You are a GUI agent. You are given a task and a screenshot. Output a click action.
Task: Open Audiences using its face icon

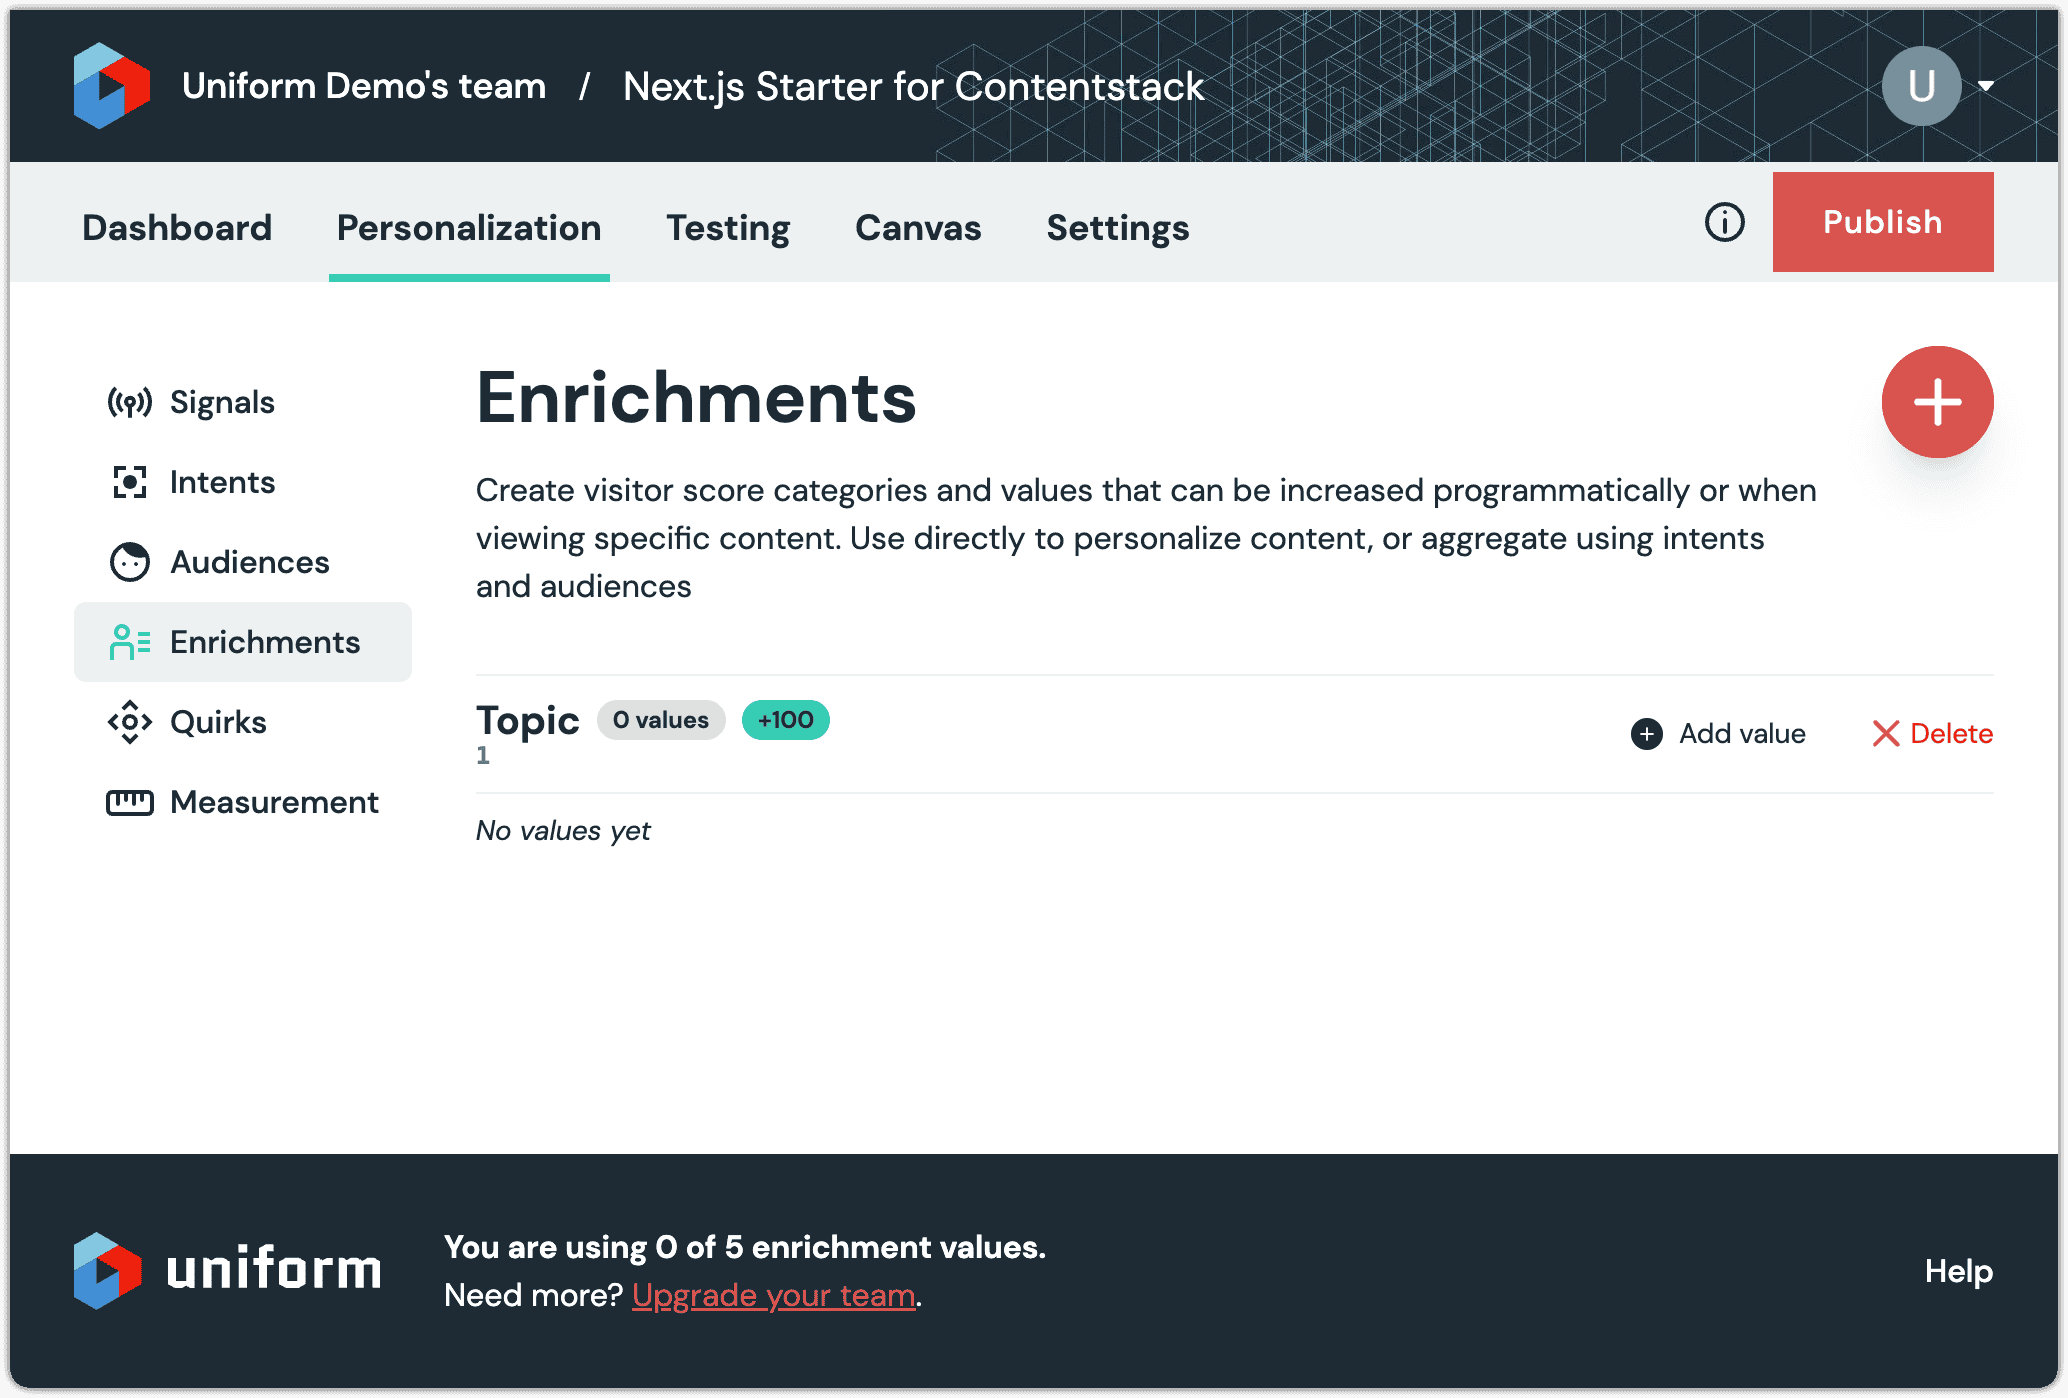pos(129,561)
